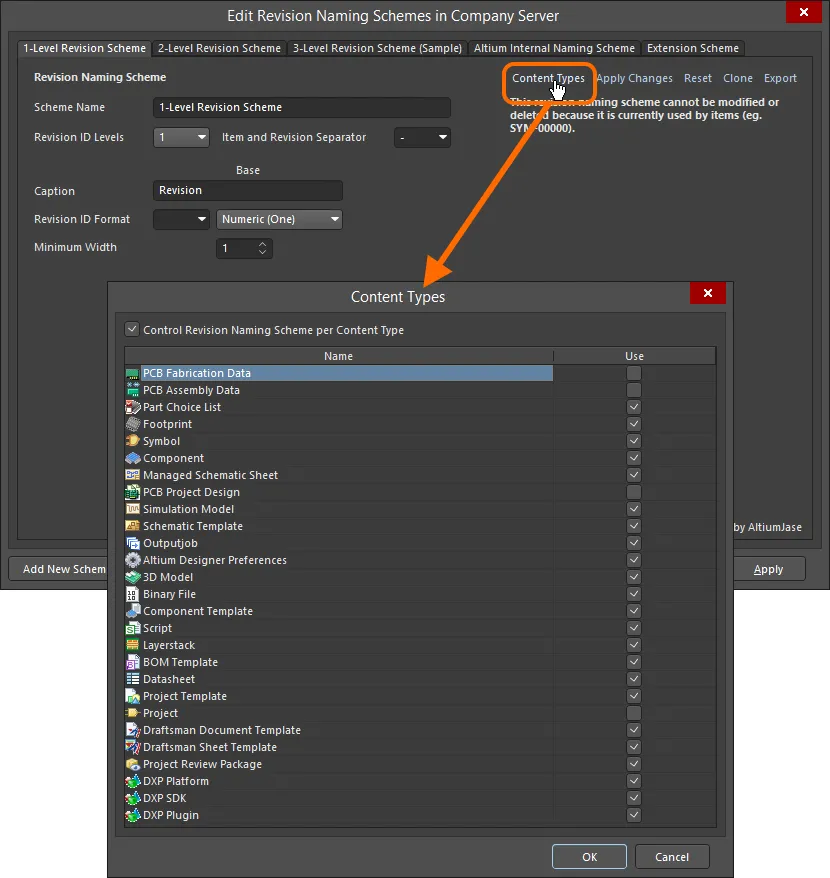
Task: Check the Use box for PCB Fabrication Data
Action: 634,373
